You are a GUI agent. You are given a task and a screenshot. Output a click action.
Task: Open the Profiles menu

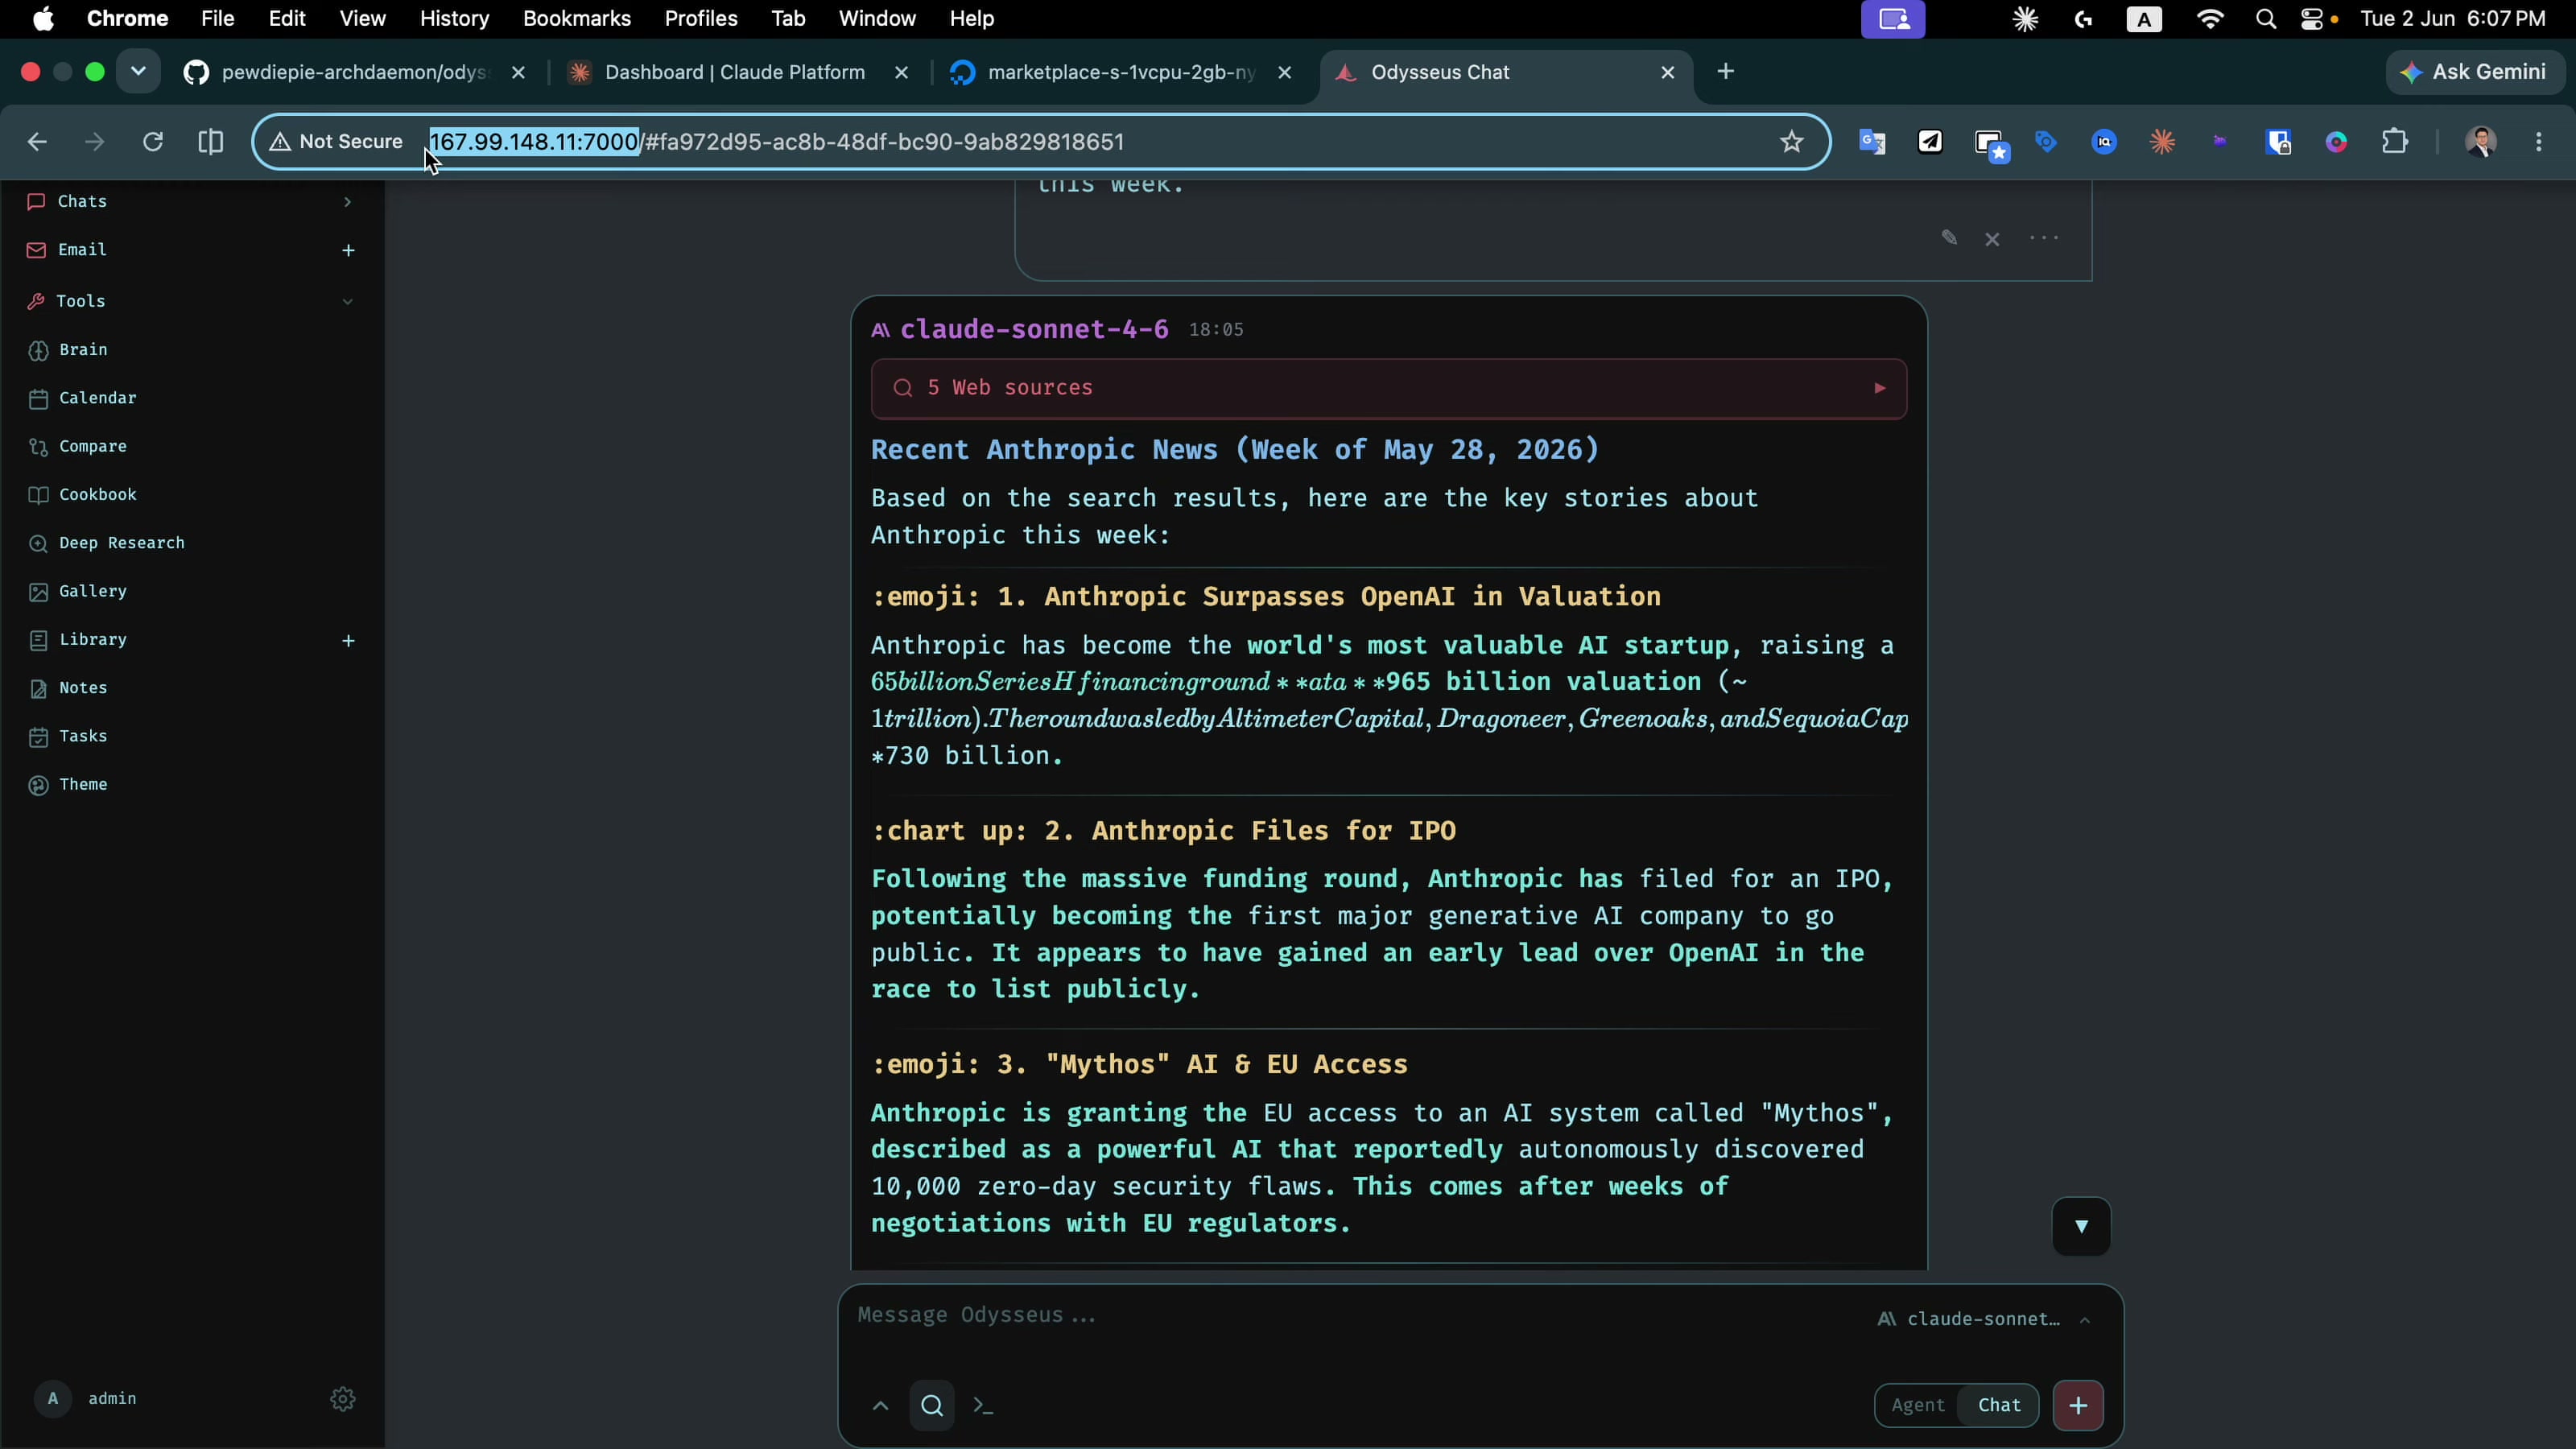click(x=700, y=19)
